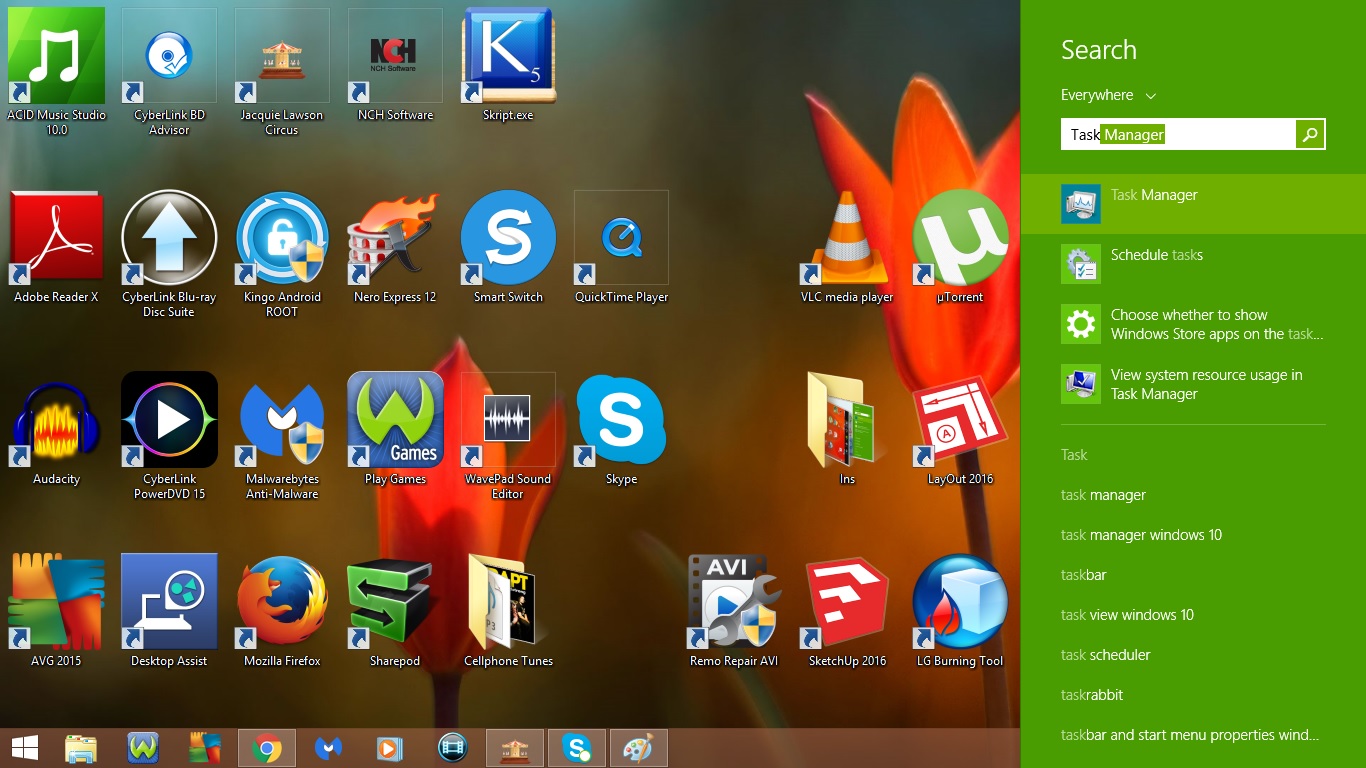Open the Windows Start button

pyautogui.click(x=25, y=748)
